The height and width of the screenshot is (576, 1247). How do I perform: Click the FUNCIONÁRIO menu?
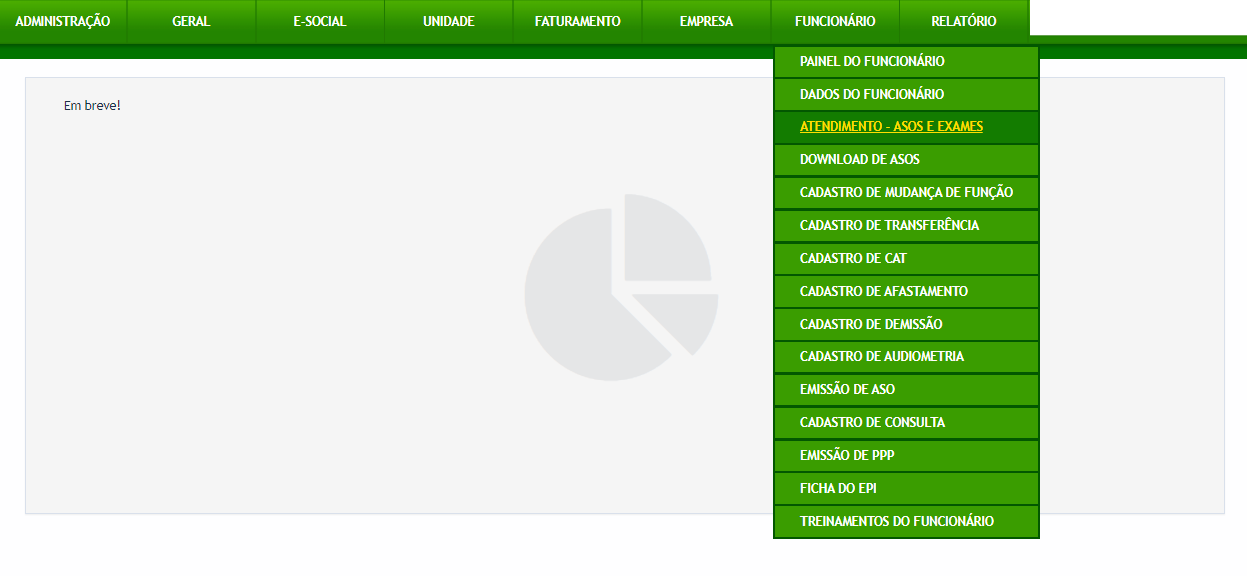pos(835,22)
